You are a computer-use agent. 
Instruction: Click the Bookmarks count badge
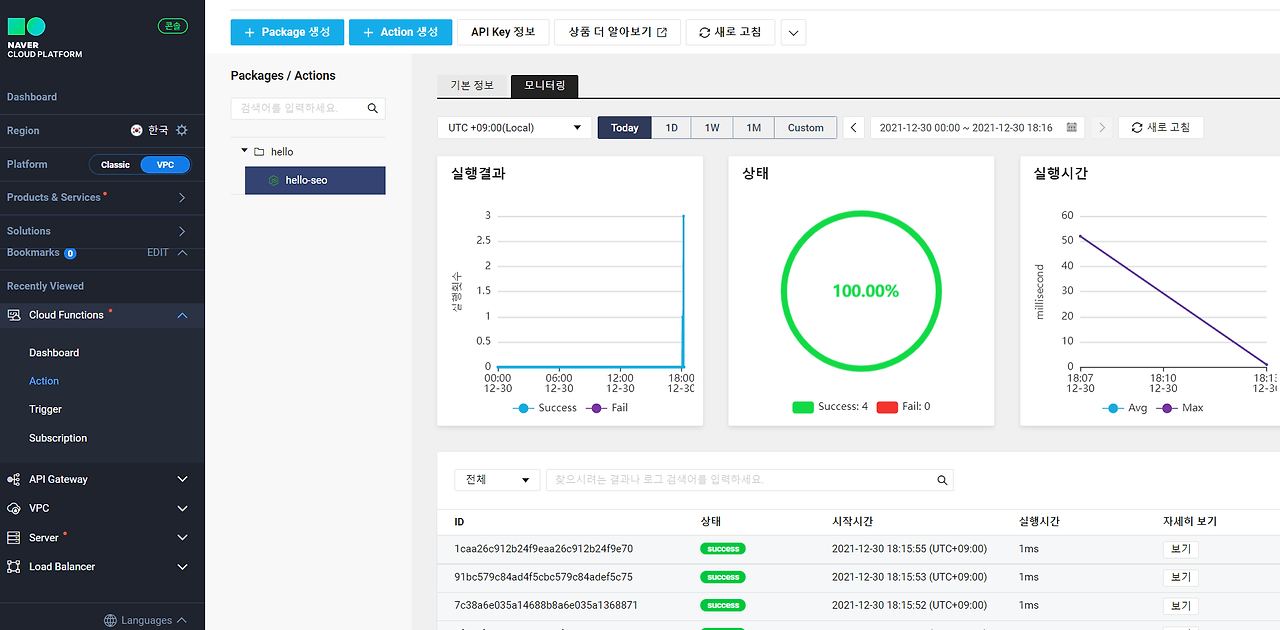[70, 253]
